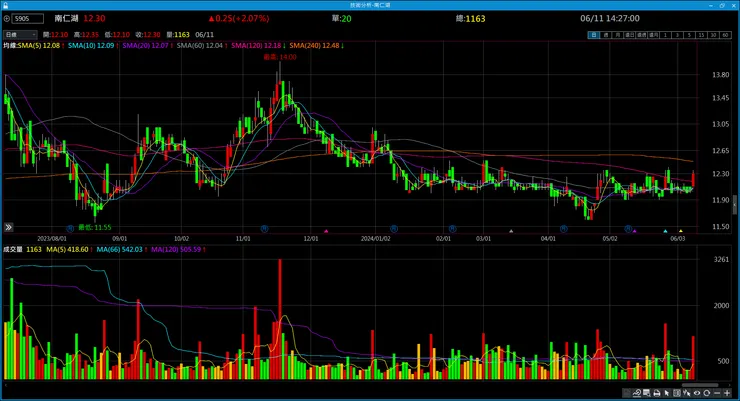Select the 還週 adjusted weekly timeframe
This screenshot has width=740, height=401.
641,35
